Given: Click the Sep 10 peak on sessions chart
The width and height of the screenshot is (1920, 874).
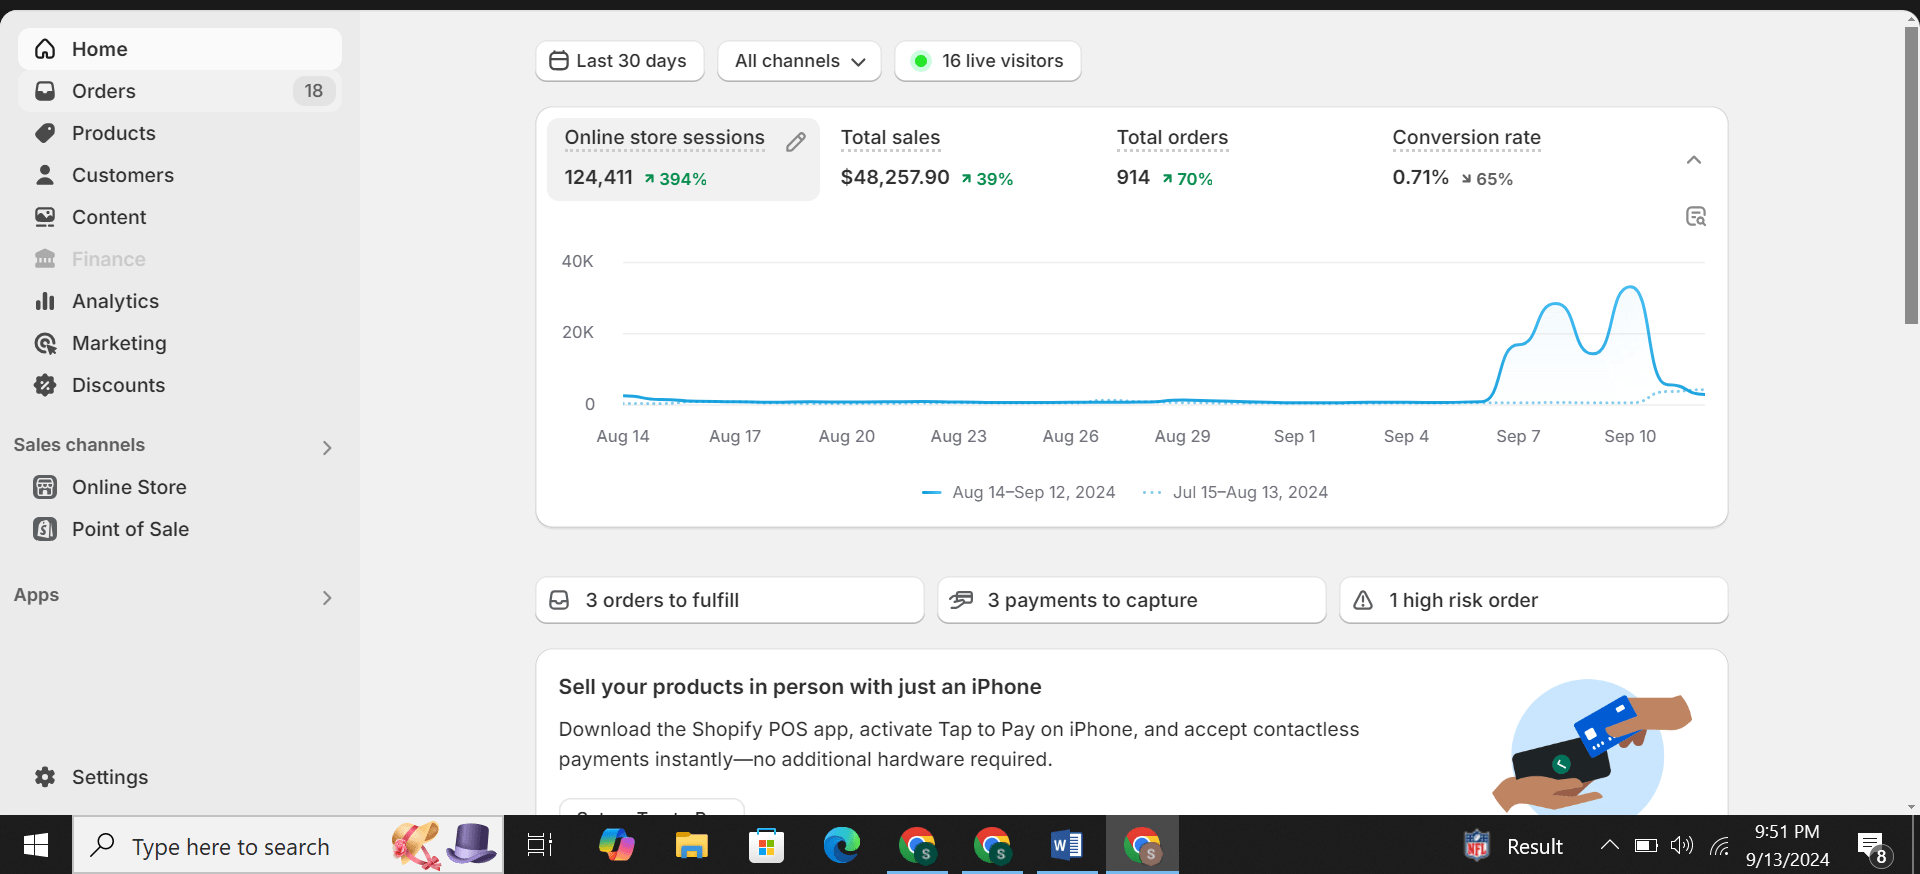Looking at the screenshot, I should 1630,288.
